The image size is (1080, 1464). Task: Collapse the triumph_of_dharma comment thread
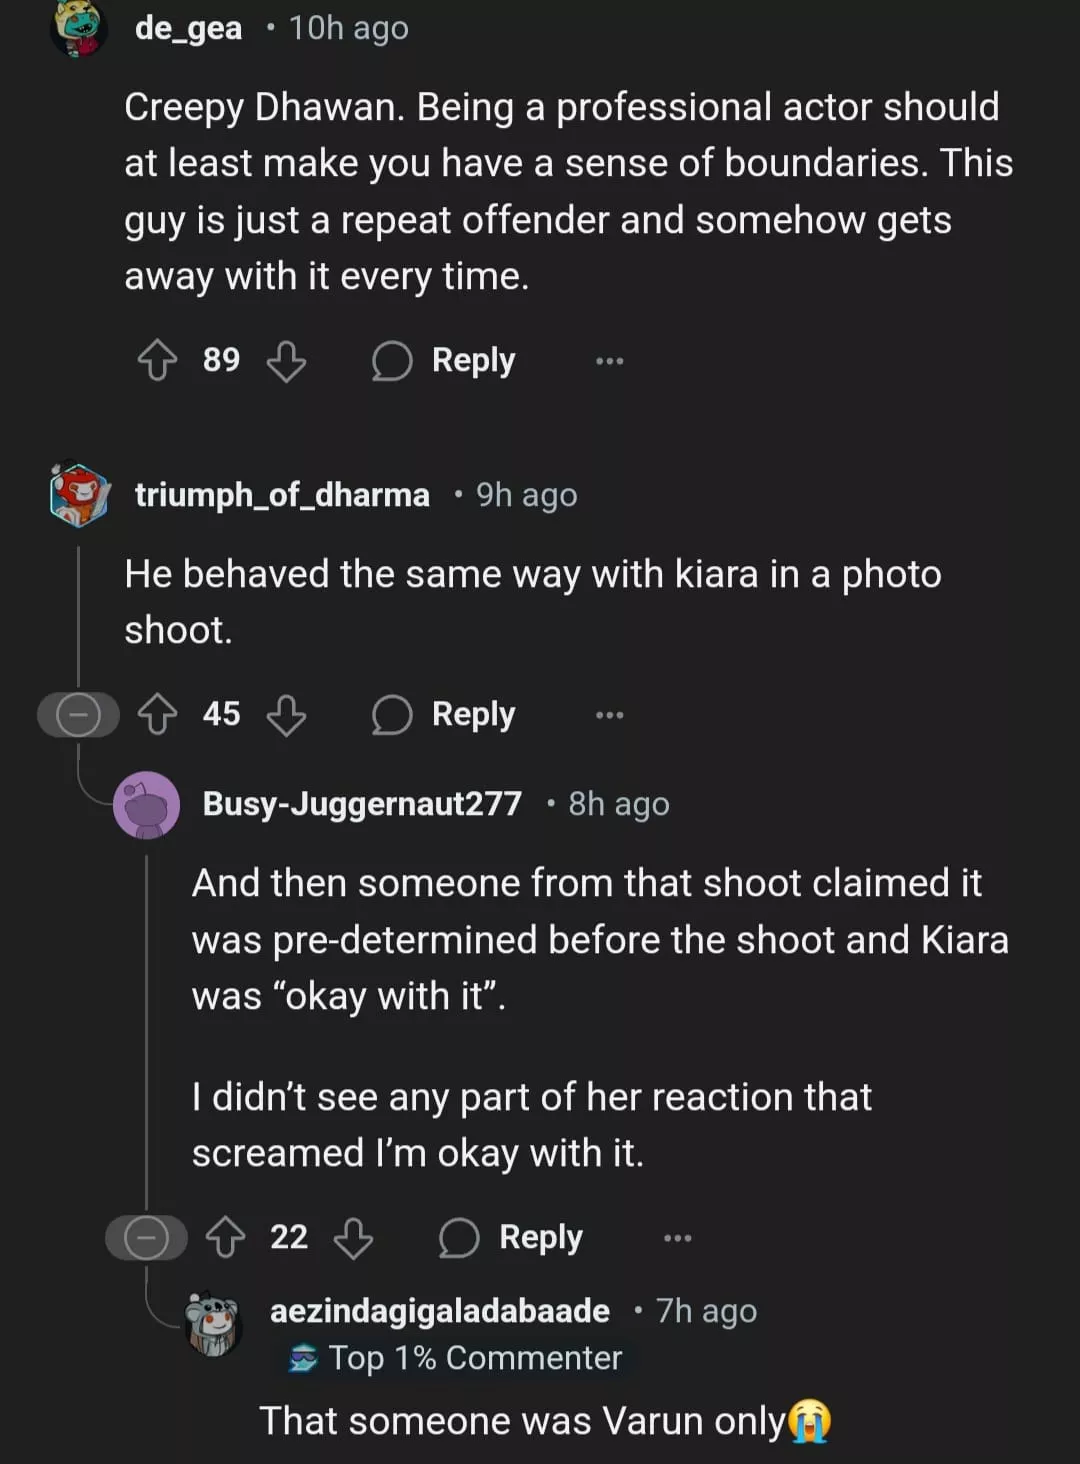pyautogui.click(x=78, y=715)
